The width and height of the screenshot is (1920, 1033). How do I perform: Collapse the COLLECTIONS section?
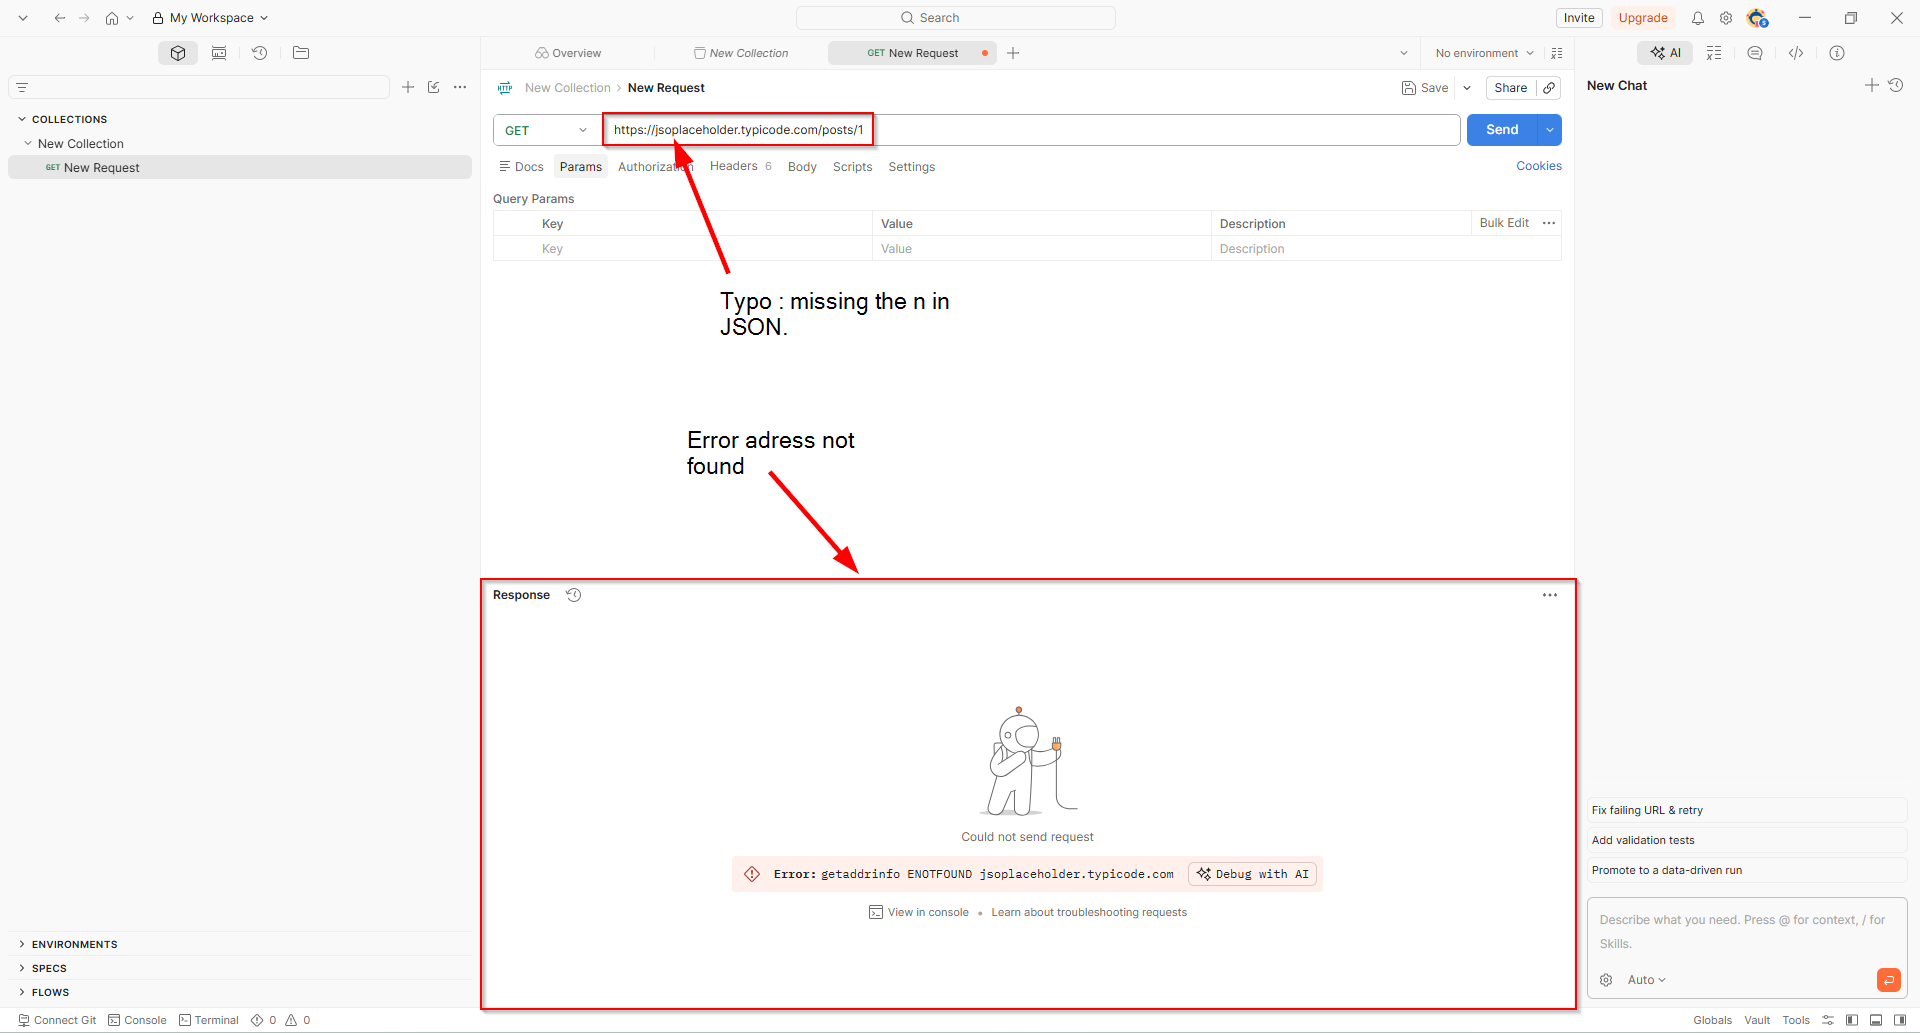22,119
